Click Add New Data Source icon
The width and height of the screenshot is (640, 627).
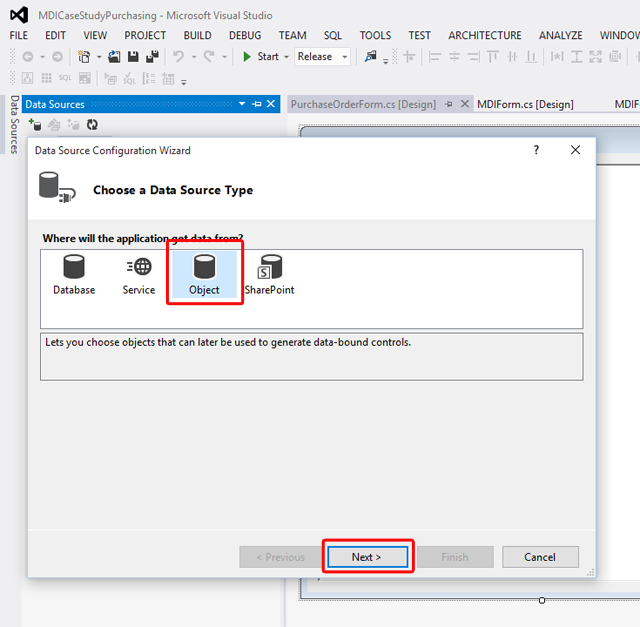click(35, 125)
